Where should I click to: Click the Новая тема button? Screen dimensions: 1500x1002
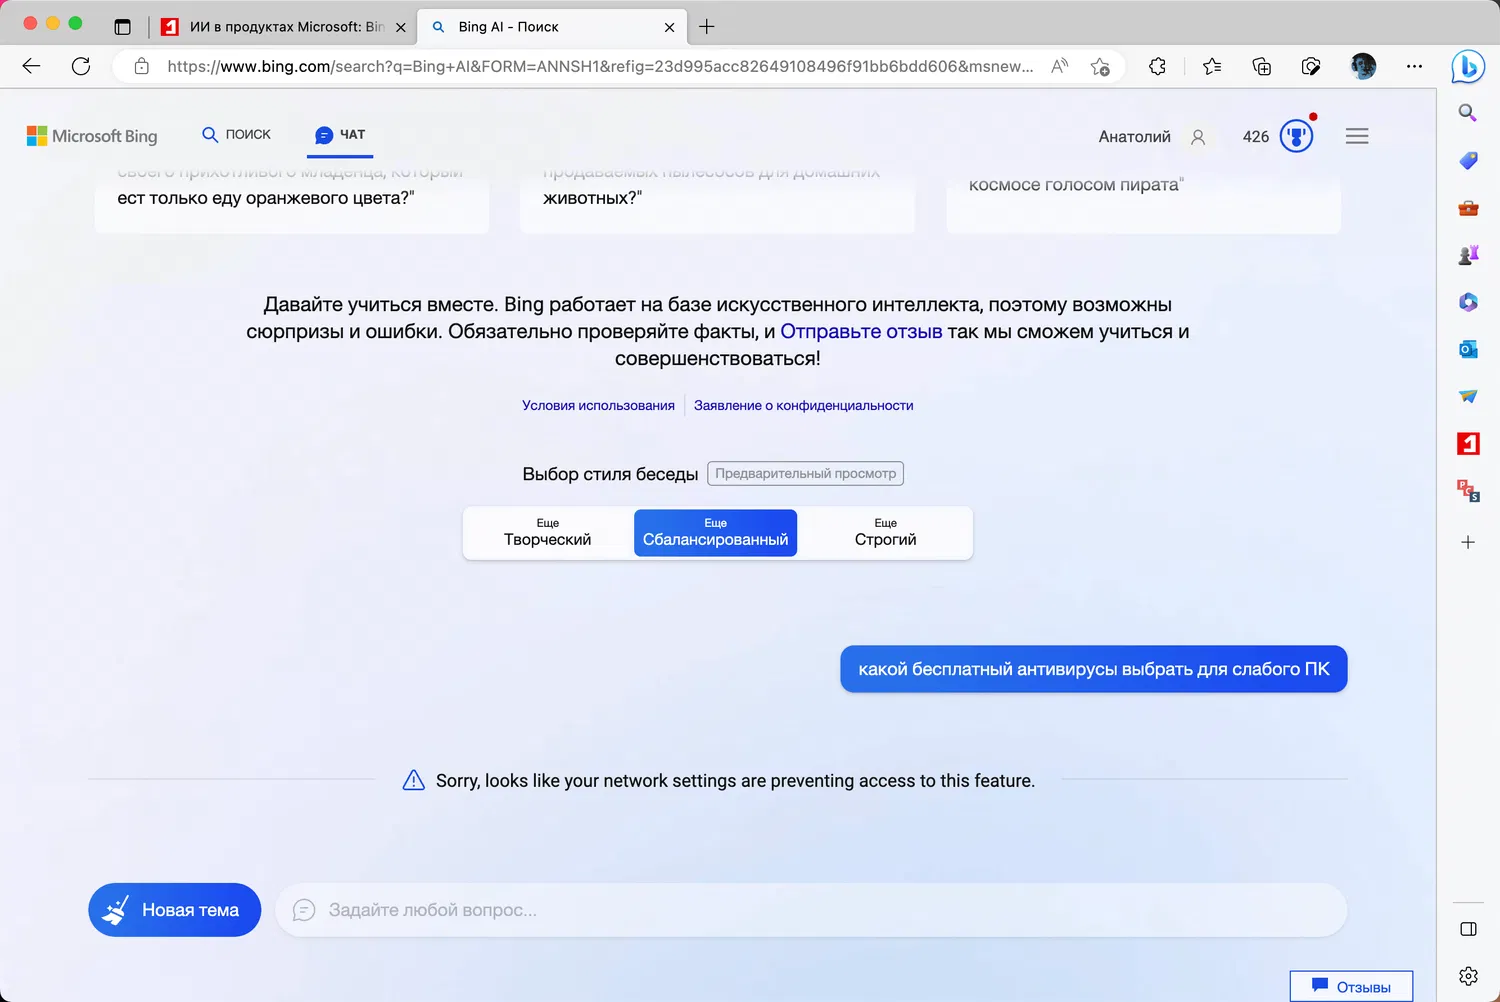click(x=175, y=910)
